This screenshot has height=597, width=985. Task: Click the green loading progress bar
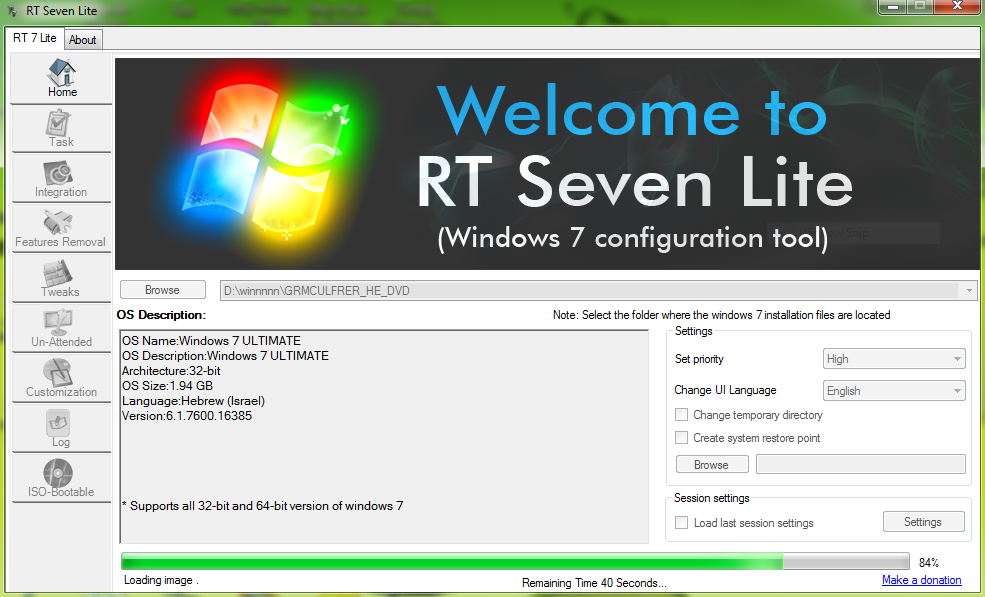pos(515,561)
